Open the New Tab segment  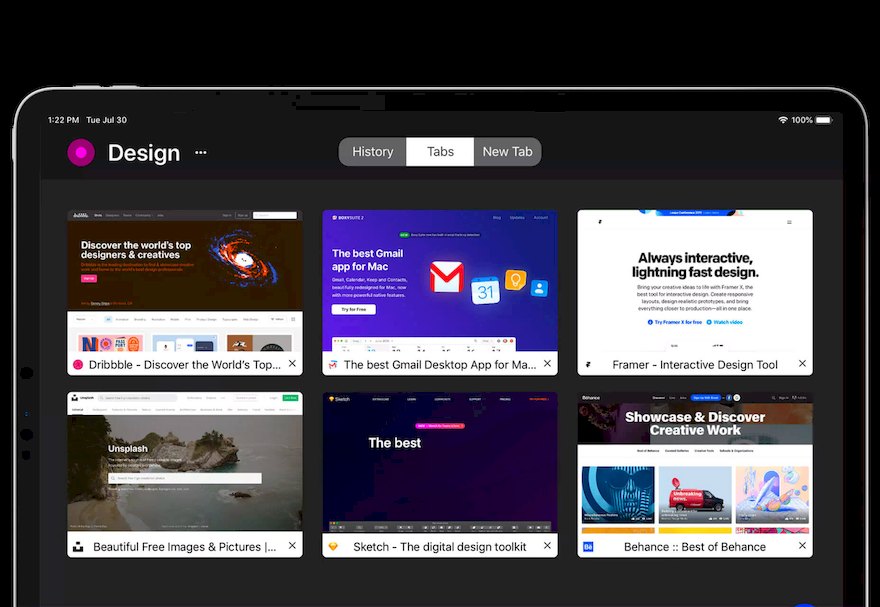(507, 151)
